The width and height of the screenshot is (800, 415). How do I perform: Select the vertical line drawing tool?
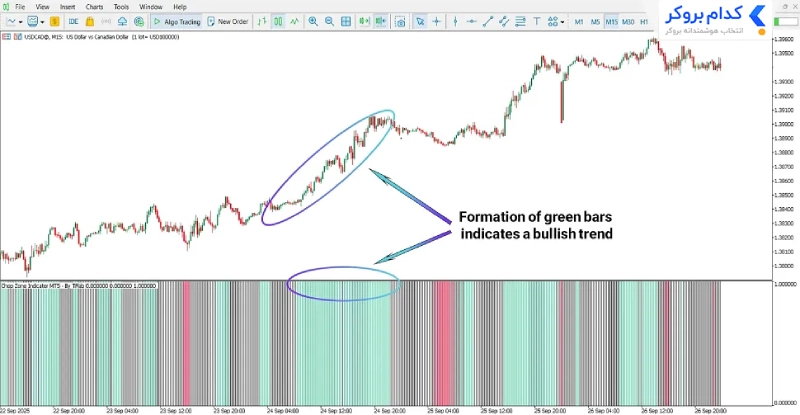[x=455, y=21]
